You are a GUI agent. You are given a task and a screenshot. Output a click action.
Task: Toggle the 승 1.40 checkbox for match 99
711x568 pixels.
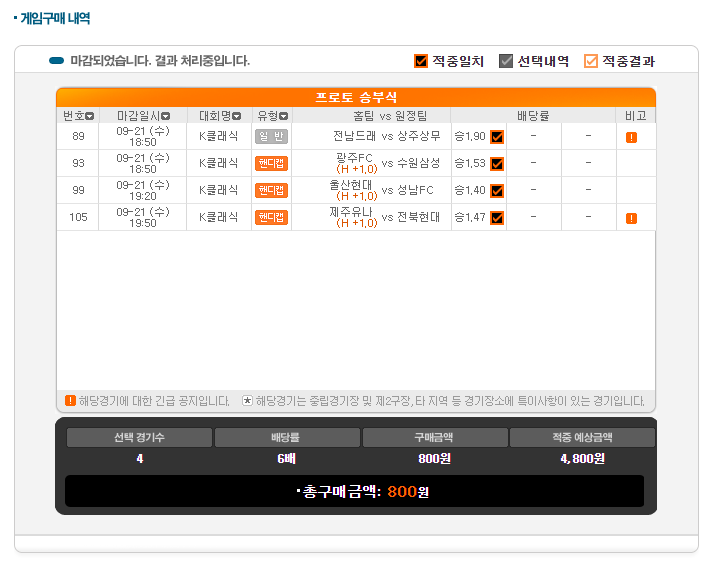point(497,191)
